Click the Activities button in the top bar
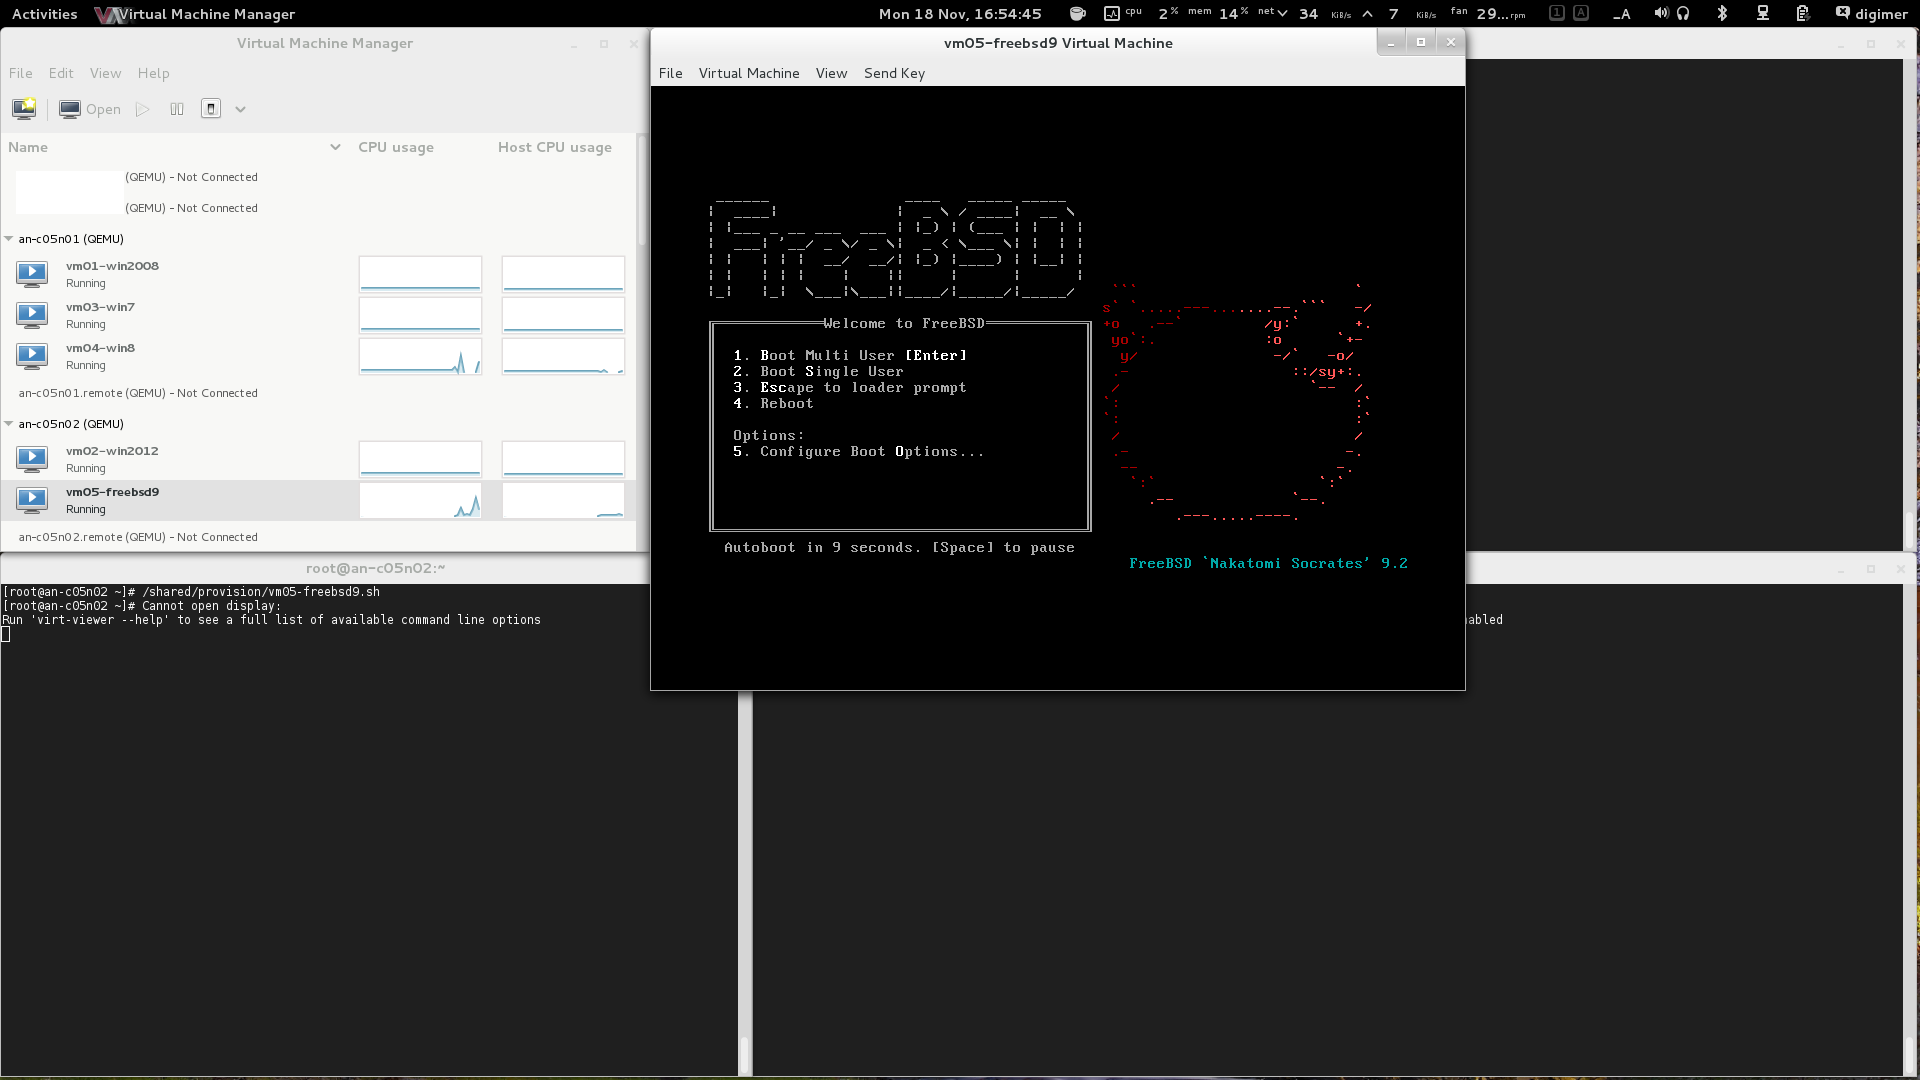 [44, 14]
